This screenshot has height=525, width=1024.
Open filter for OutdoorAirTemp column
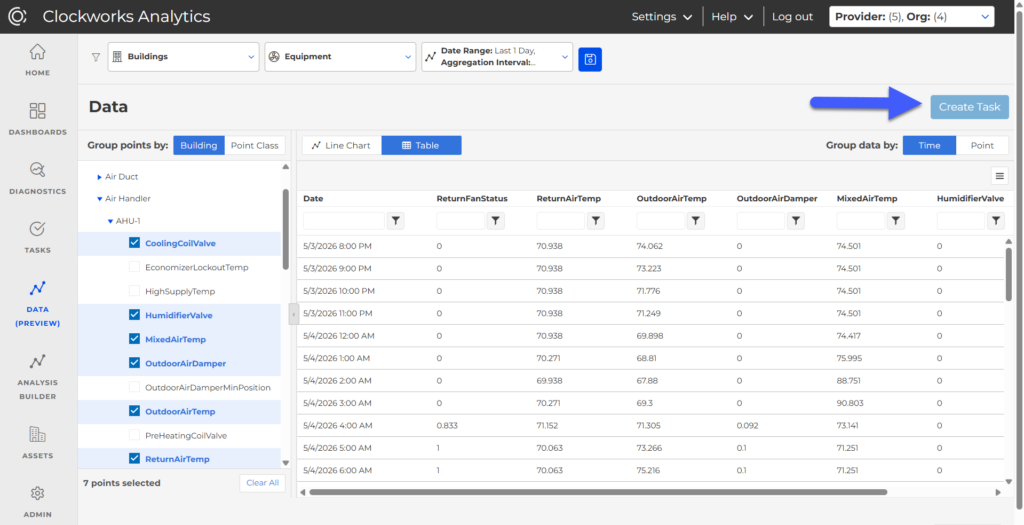(x=696, y=221)
